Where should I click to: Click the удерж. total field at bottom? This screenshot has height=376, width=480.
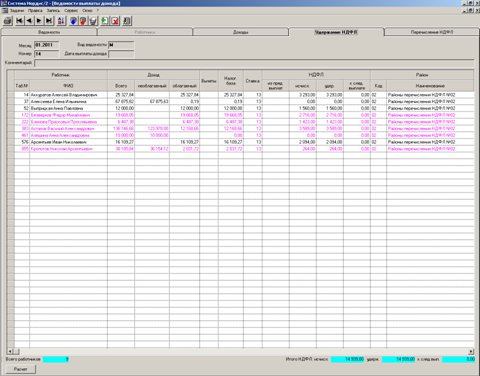[x=399, y=359]
